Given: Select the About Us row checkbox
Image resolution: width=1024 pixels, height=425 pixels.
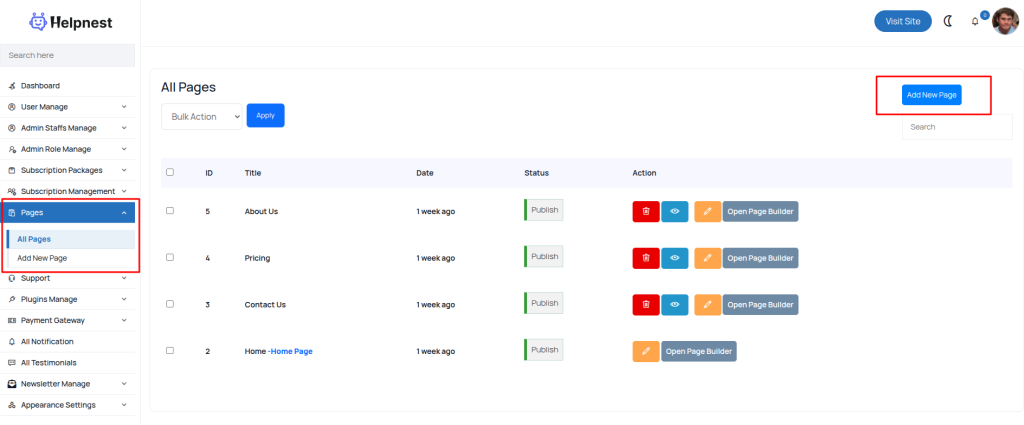Looking at the screenshot, I should tap(170, 210).
